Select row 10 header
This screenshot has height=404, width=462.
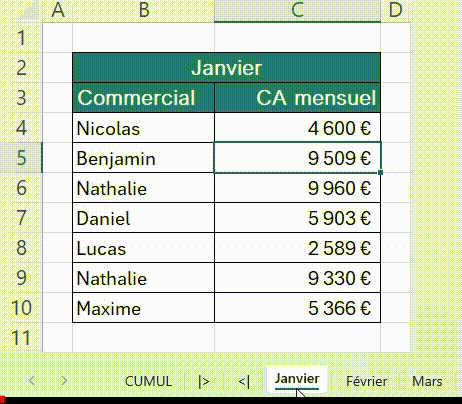[x=21, y=307]
